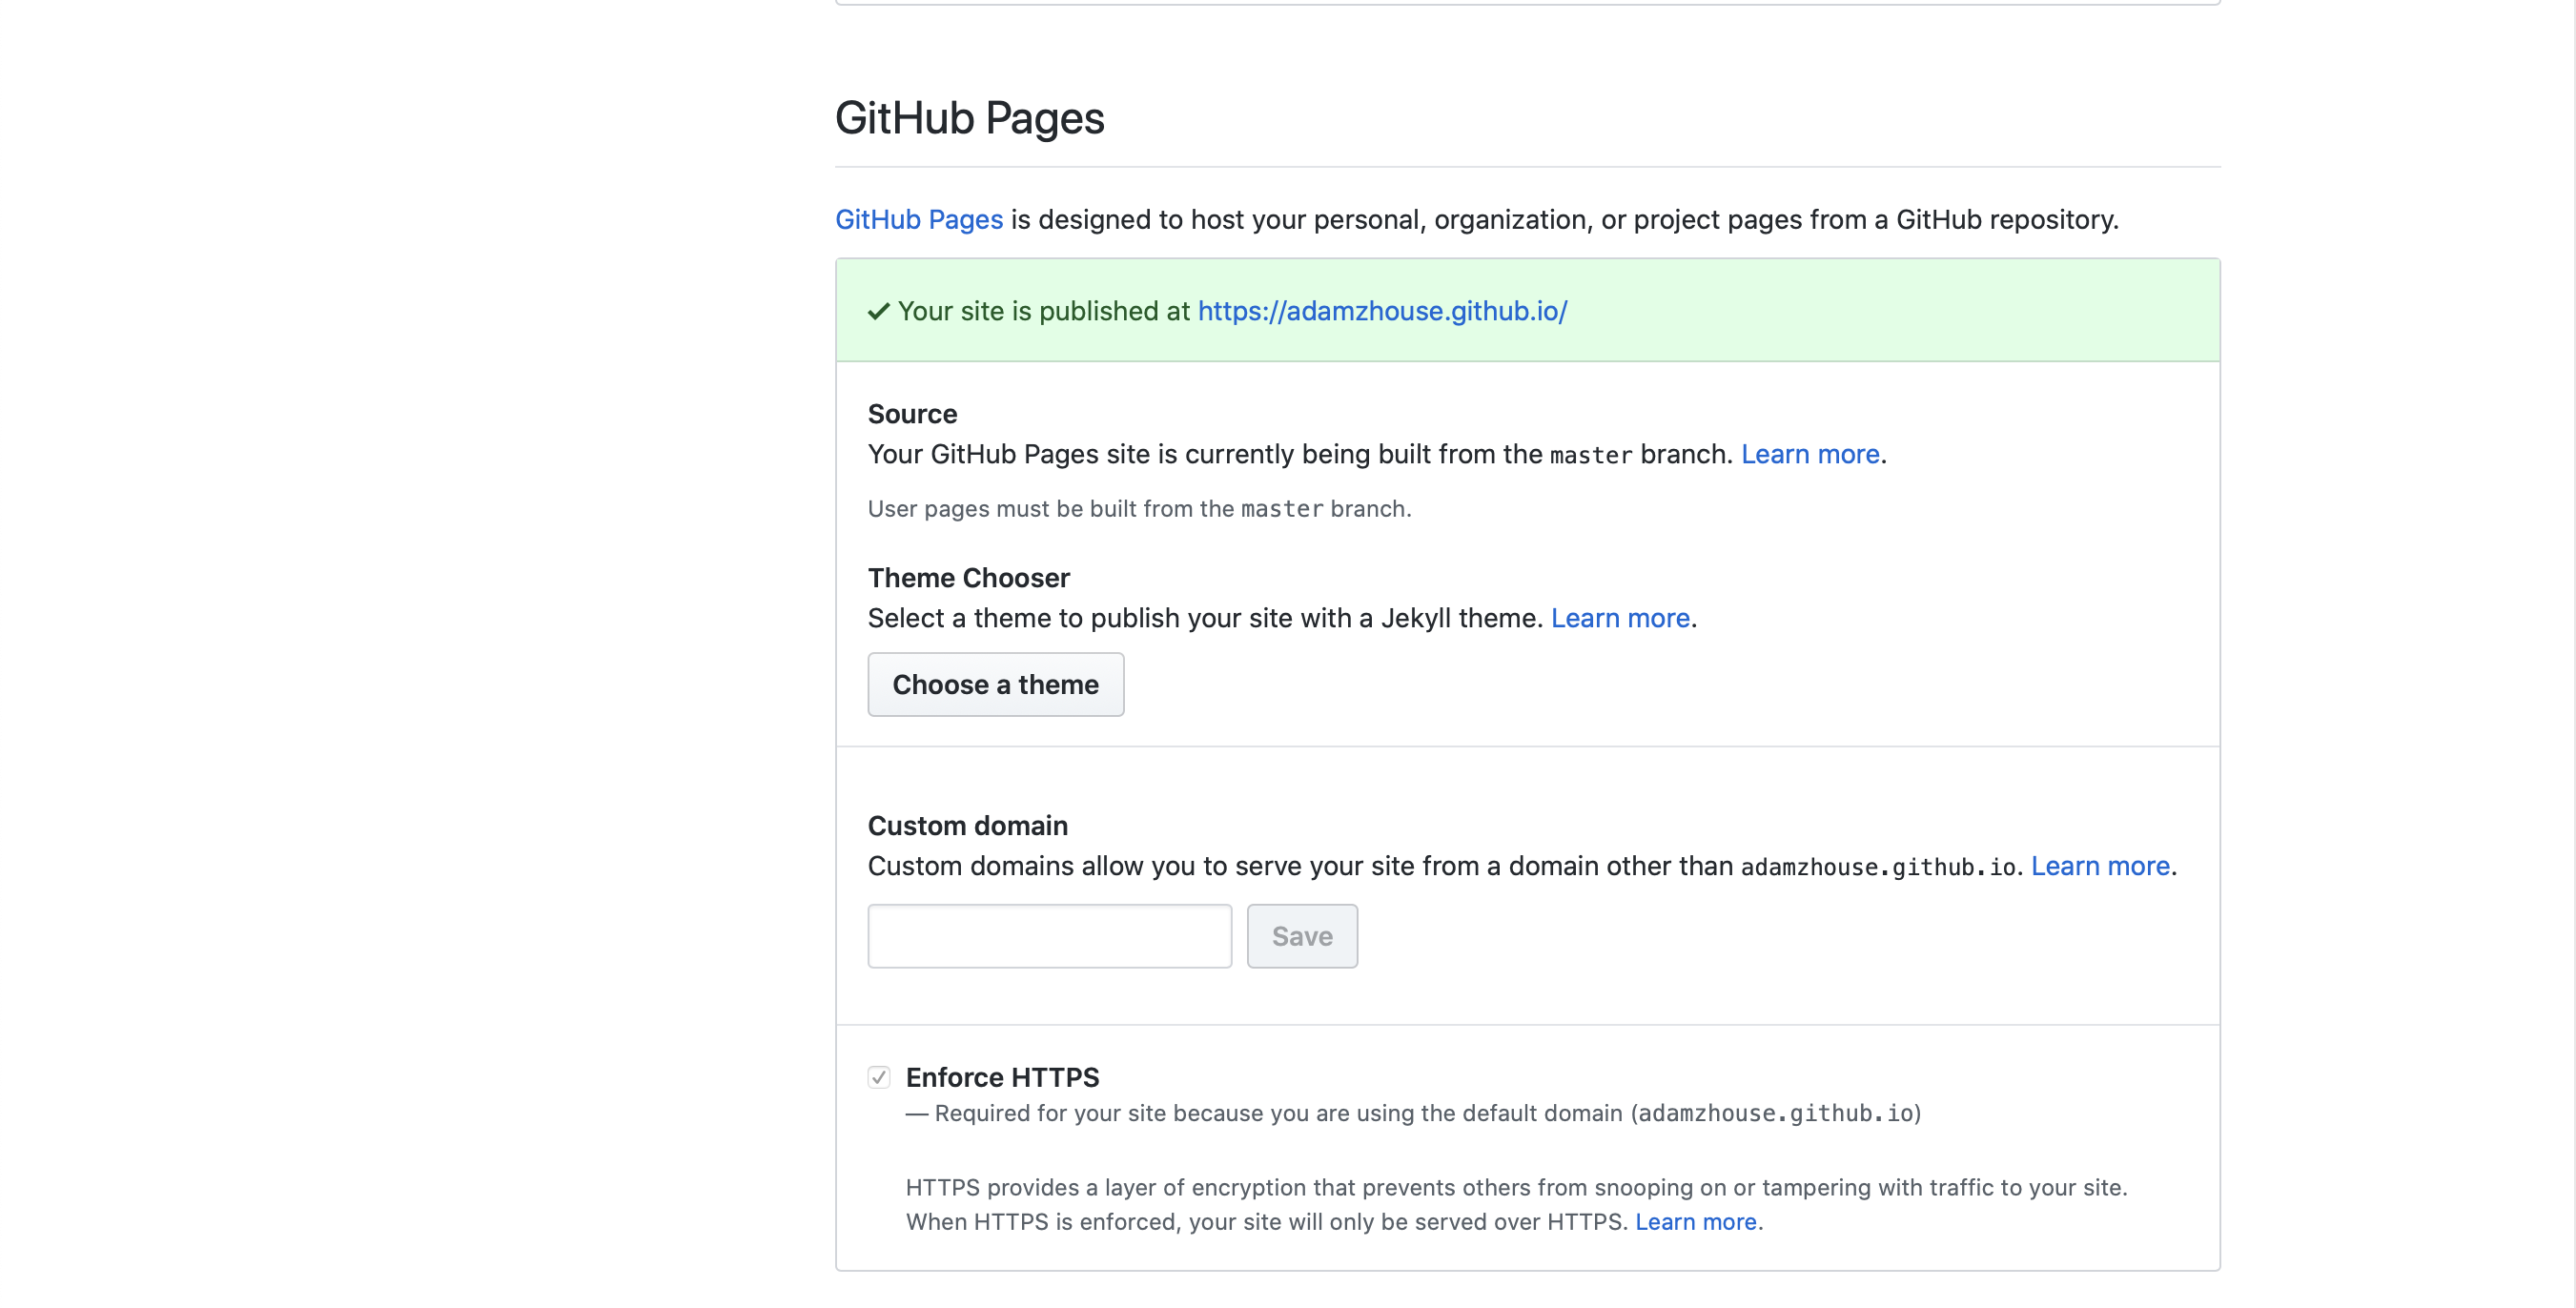
Task: Click the master branch code text in Source
Action: [1590, 455]
